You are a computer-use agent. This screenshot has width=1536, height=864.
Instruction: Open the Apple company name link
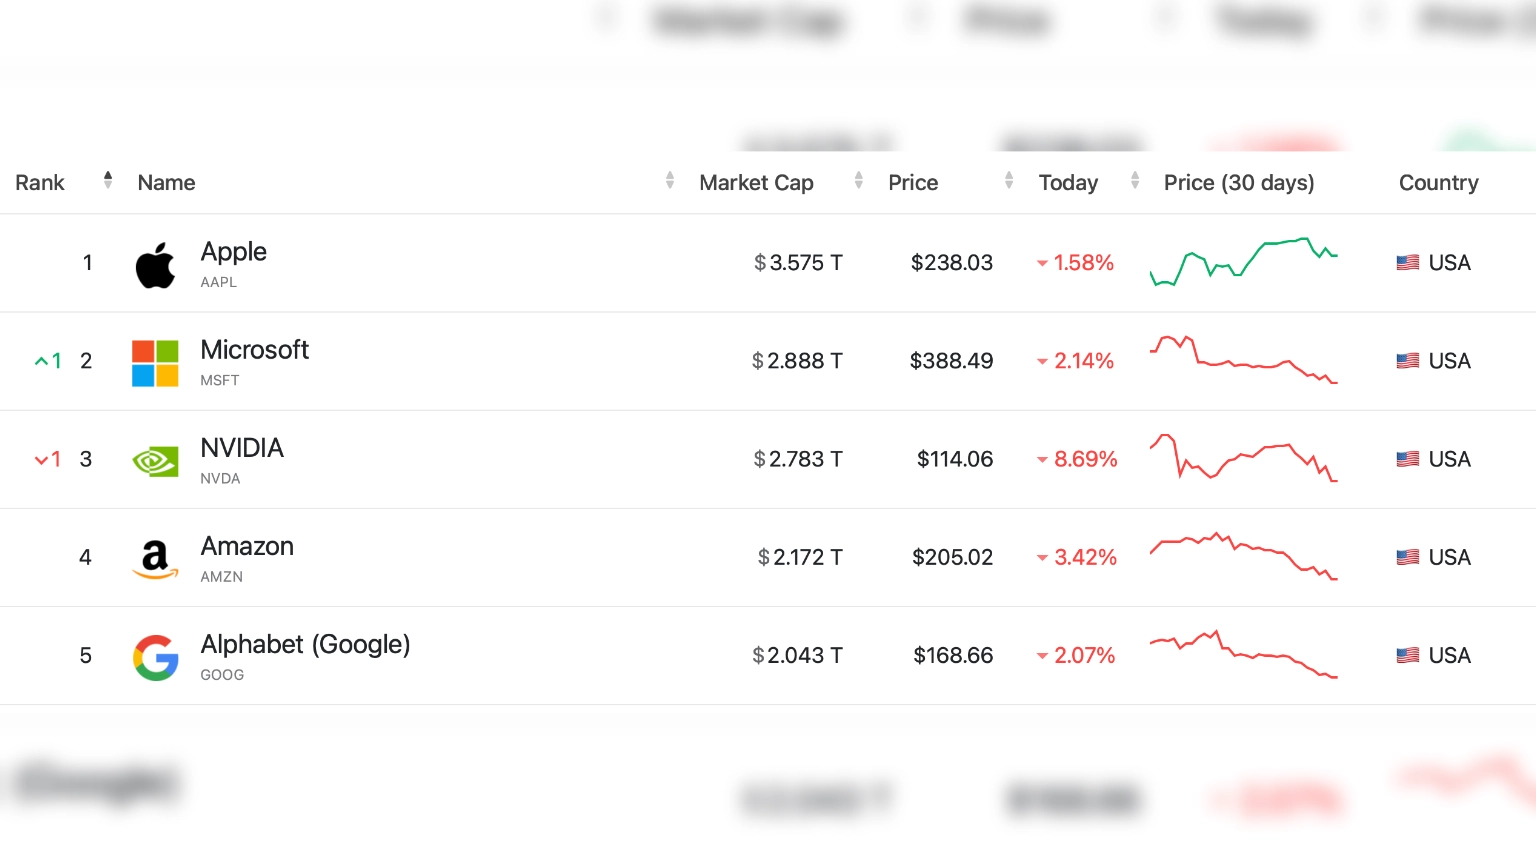pos(233,252)
